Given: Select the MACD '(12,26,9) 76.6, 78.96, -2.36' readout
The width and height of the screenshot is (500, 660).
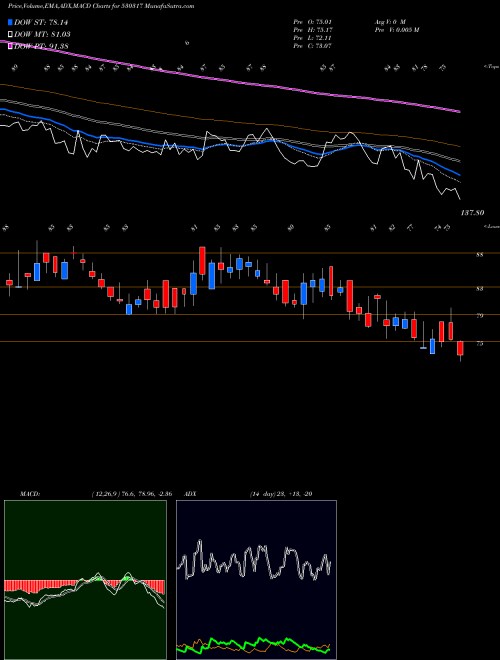Looking at the screenshot, I should coord(131,494).
